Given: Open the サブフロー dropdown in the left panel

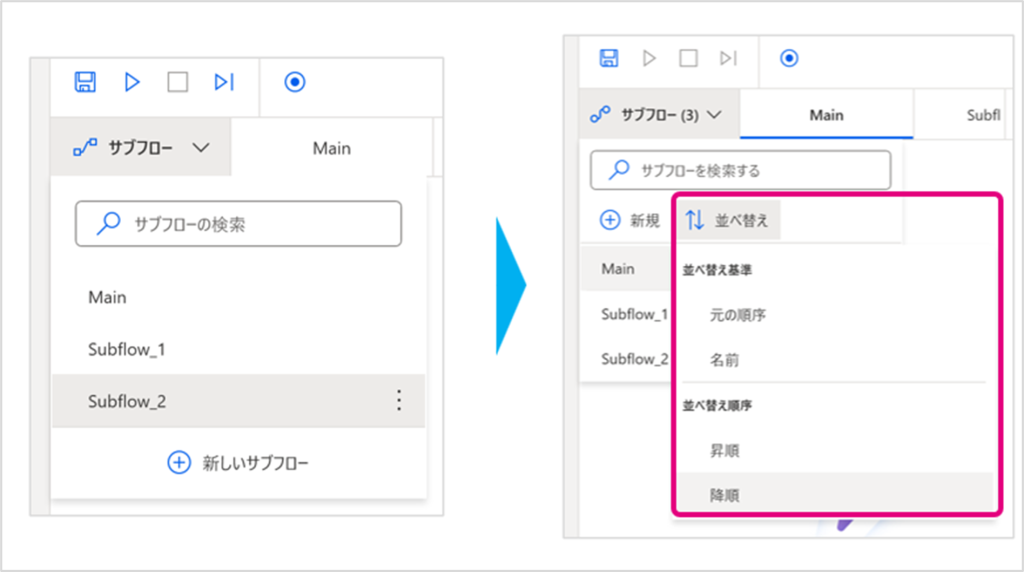Looking at the screenshot, I should click(x=140, y=148).
